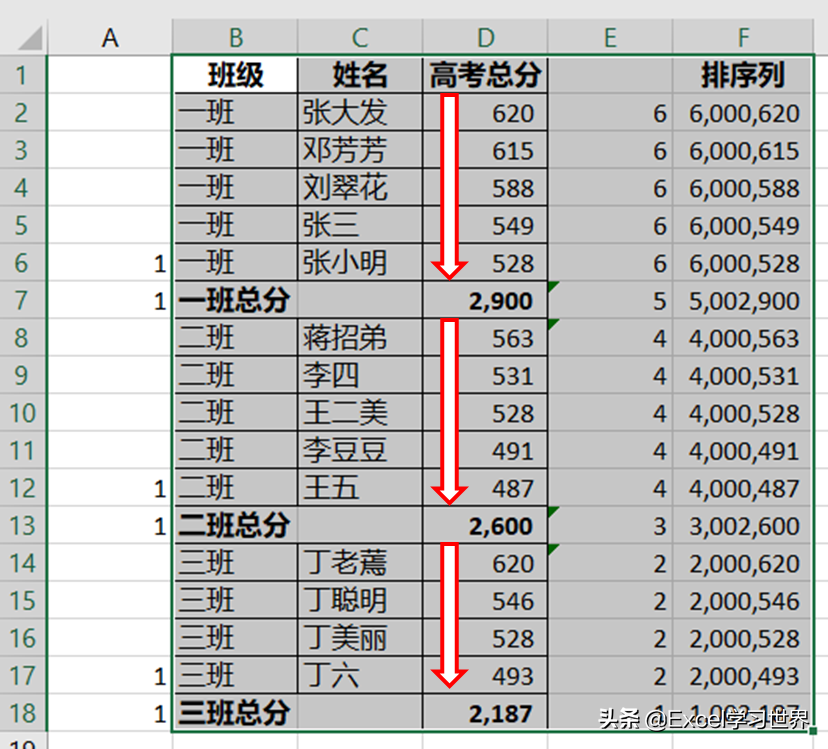Select score 563 in column D
The width and height of the screenshot is (828, 749).
coord(485,338)
